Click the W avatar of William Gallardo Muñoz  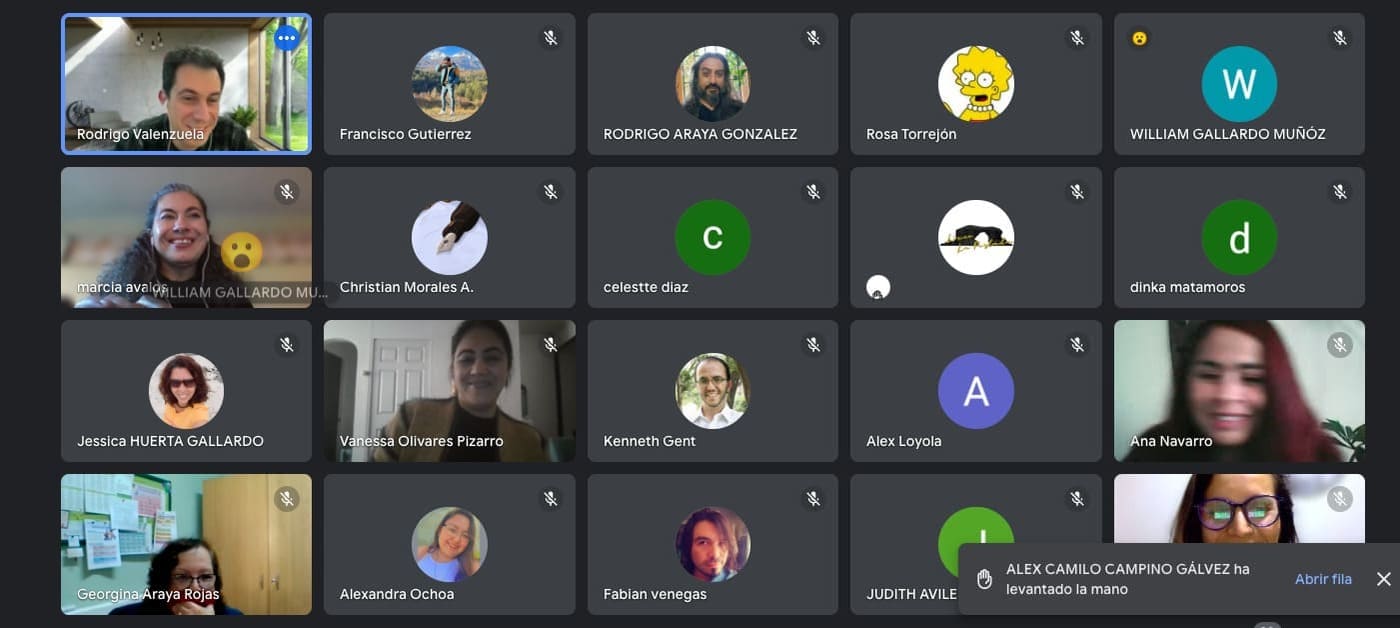(x=1239, y=84)
